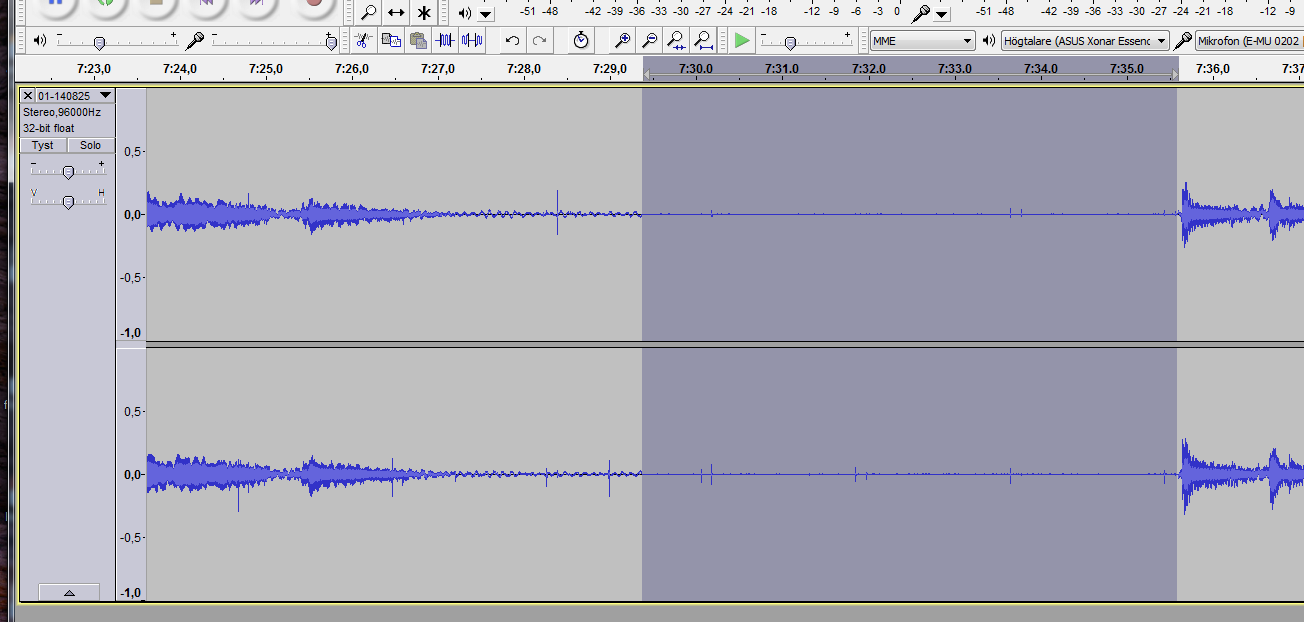
Task: Adjust the track gain slider
Action: click(68, 172)
